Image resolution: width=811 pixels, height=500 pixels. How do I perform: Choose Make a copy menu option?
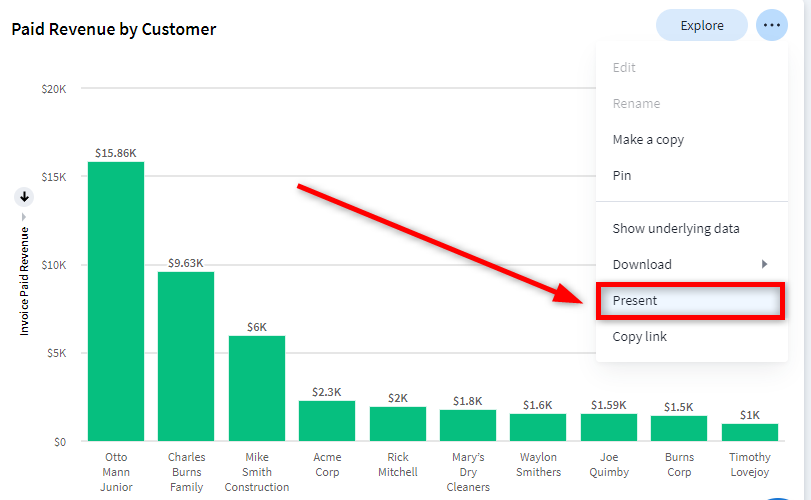point(648,140)
